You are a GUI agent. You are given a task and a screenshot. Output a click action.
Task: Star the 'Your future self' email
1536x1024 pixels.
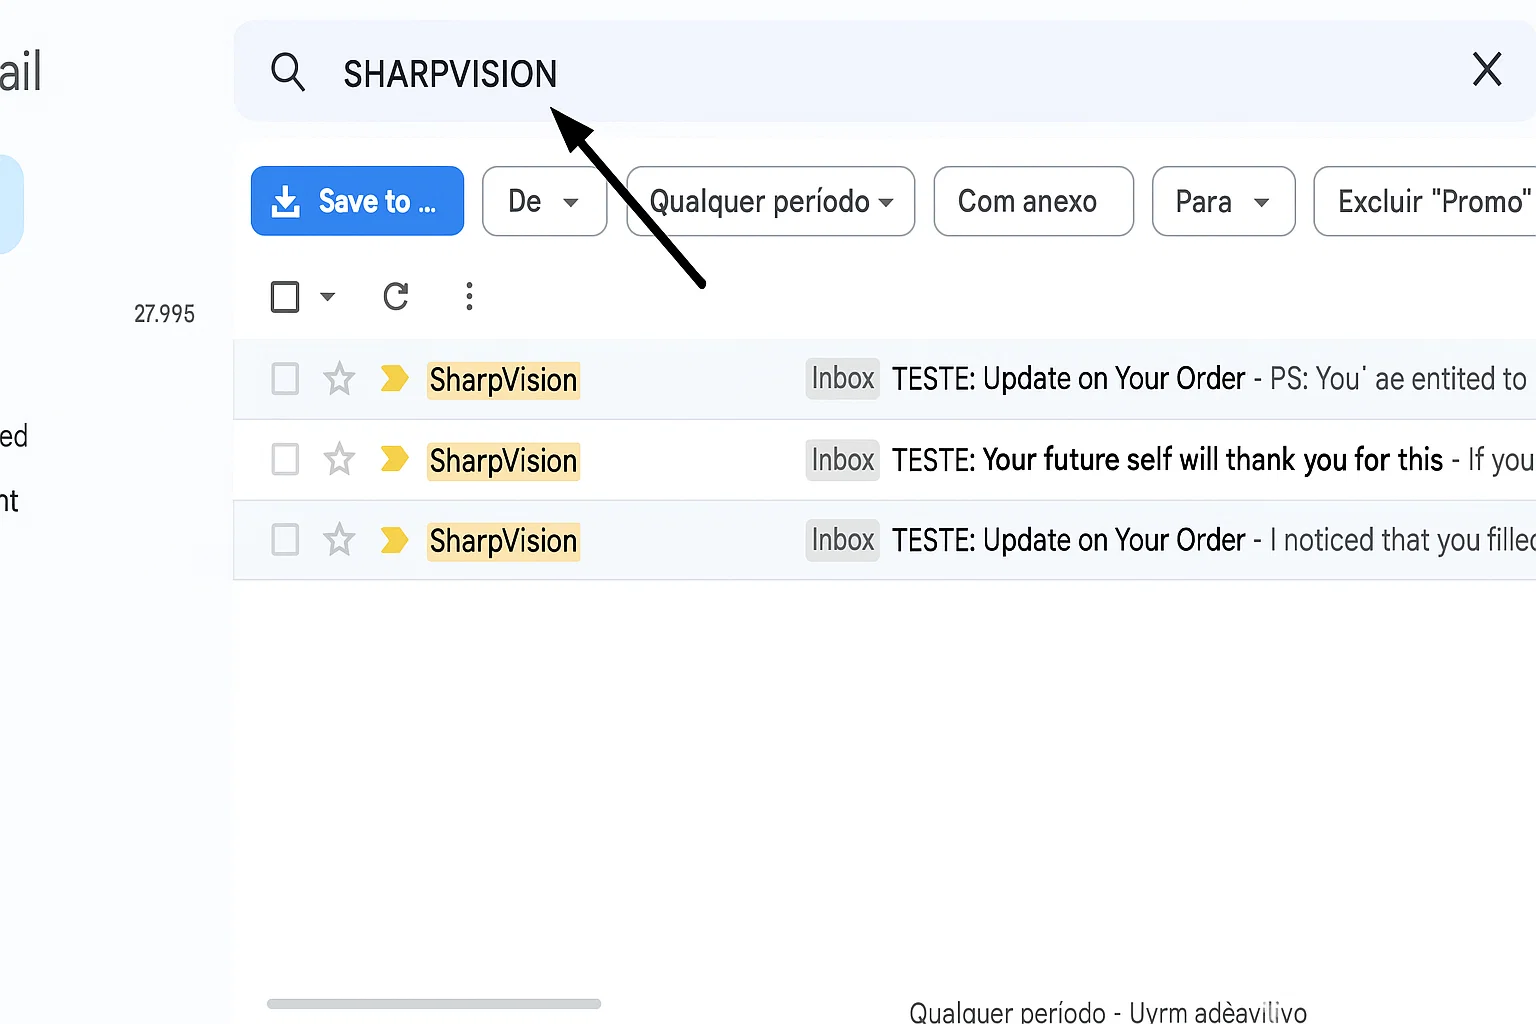(339, 460)
